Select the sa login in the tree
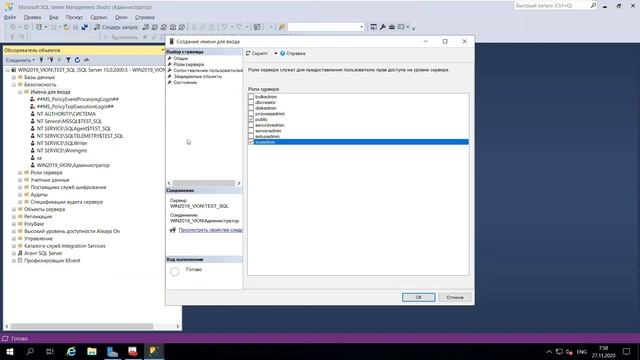The width and height of the screenshot is (640, 360). [39, 158]
